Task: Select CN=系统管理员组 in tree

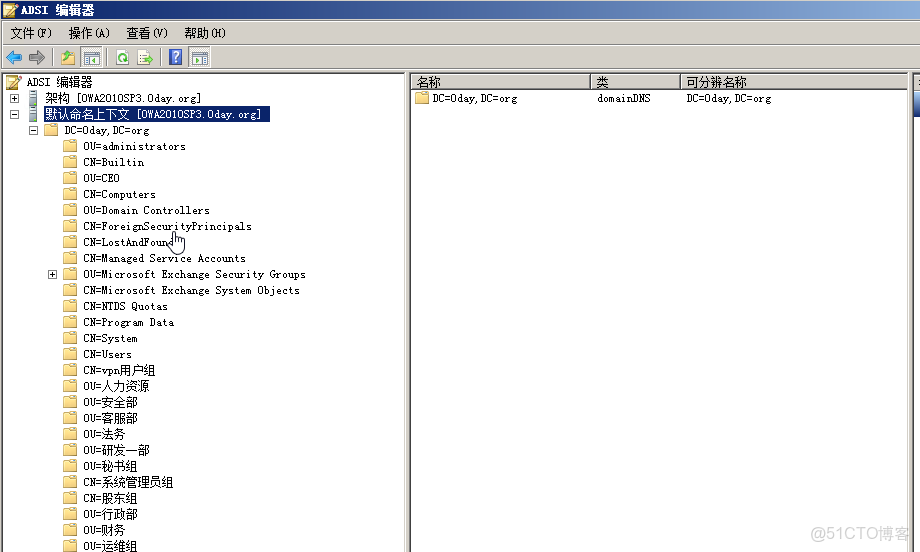Action: (x=128, y=482)
